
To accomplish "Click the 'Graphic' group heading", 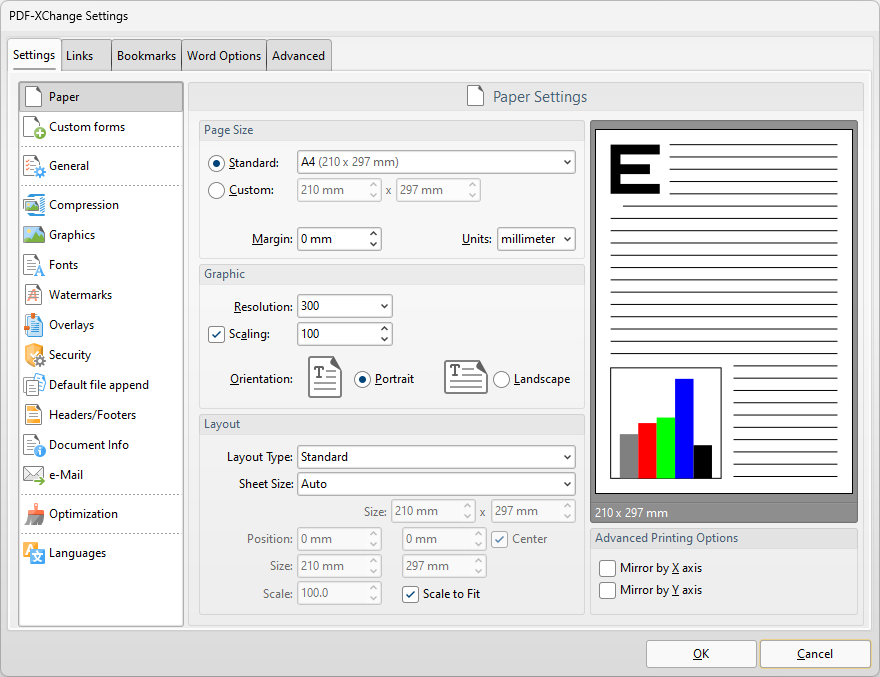I will (224, 275).
